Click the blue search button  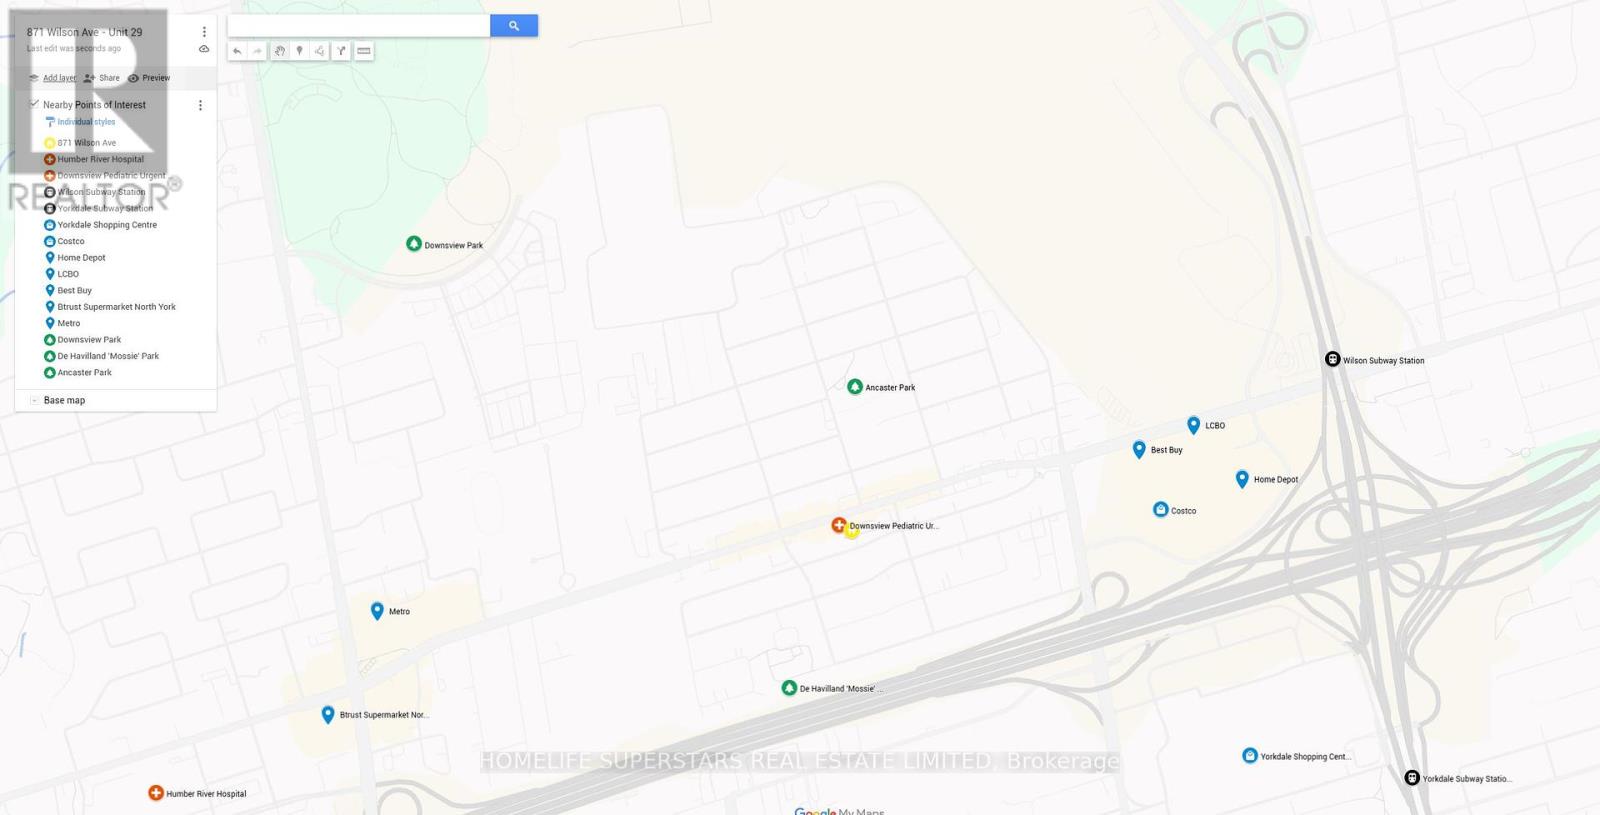514,26
